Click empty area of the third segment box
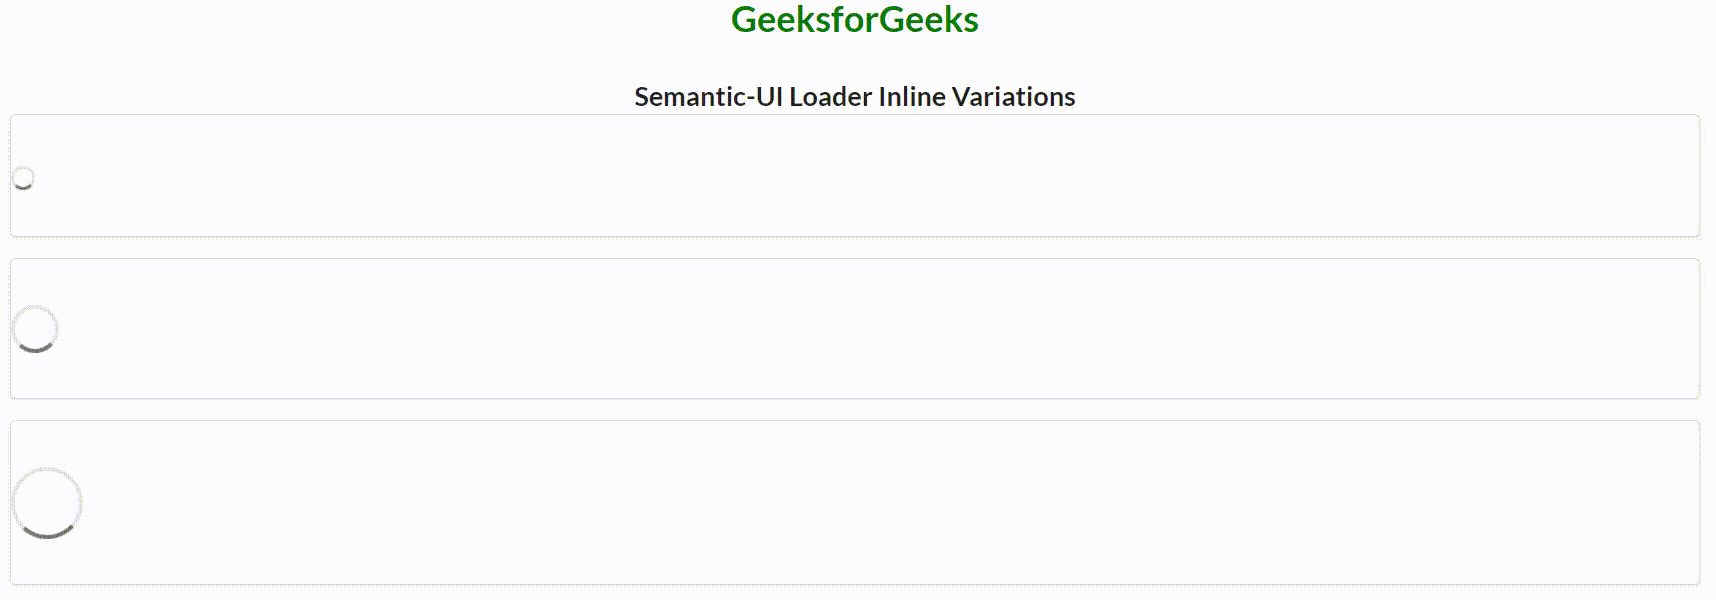This screenshot has width=1716, height=600. [x=850, y=503]
